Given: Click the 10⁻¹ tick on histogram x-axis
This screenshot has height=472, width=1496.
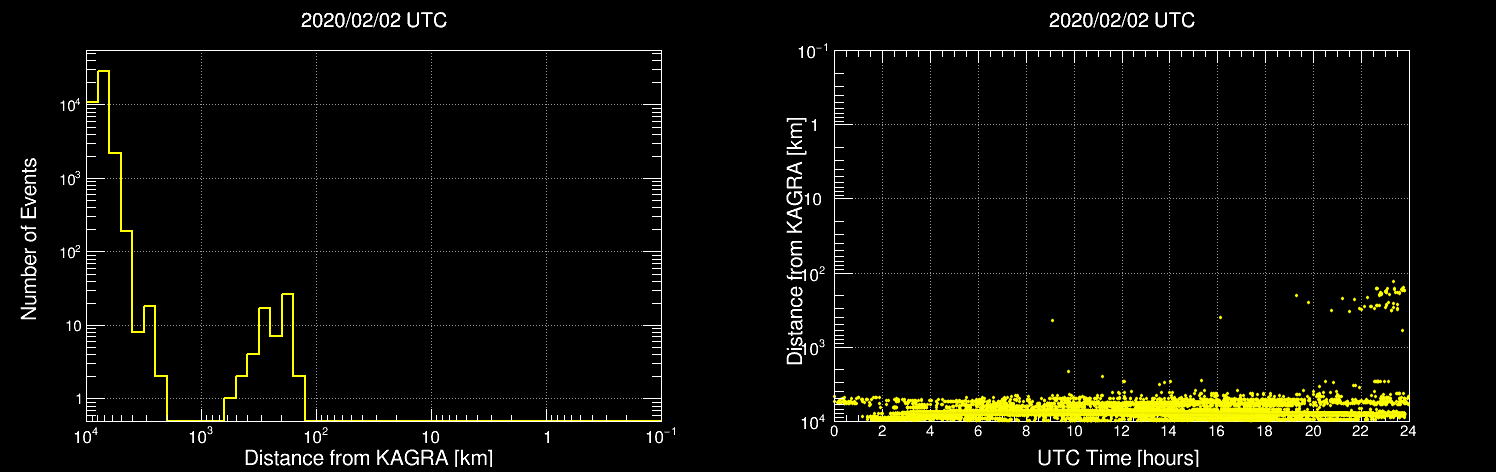Looking at the screenshot, I should pyautogui.click(x=660, y=436).
